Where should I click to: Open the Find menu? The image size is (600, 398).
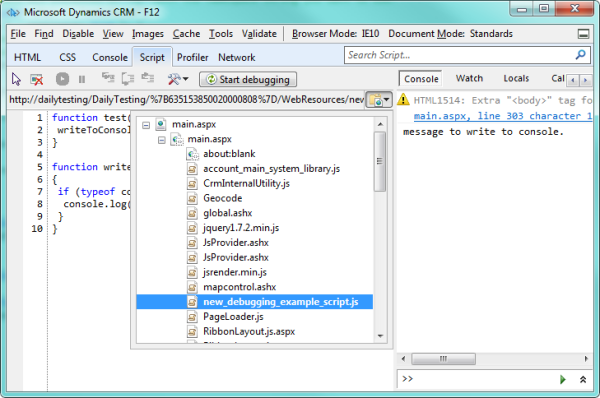(44, 34)
